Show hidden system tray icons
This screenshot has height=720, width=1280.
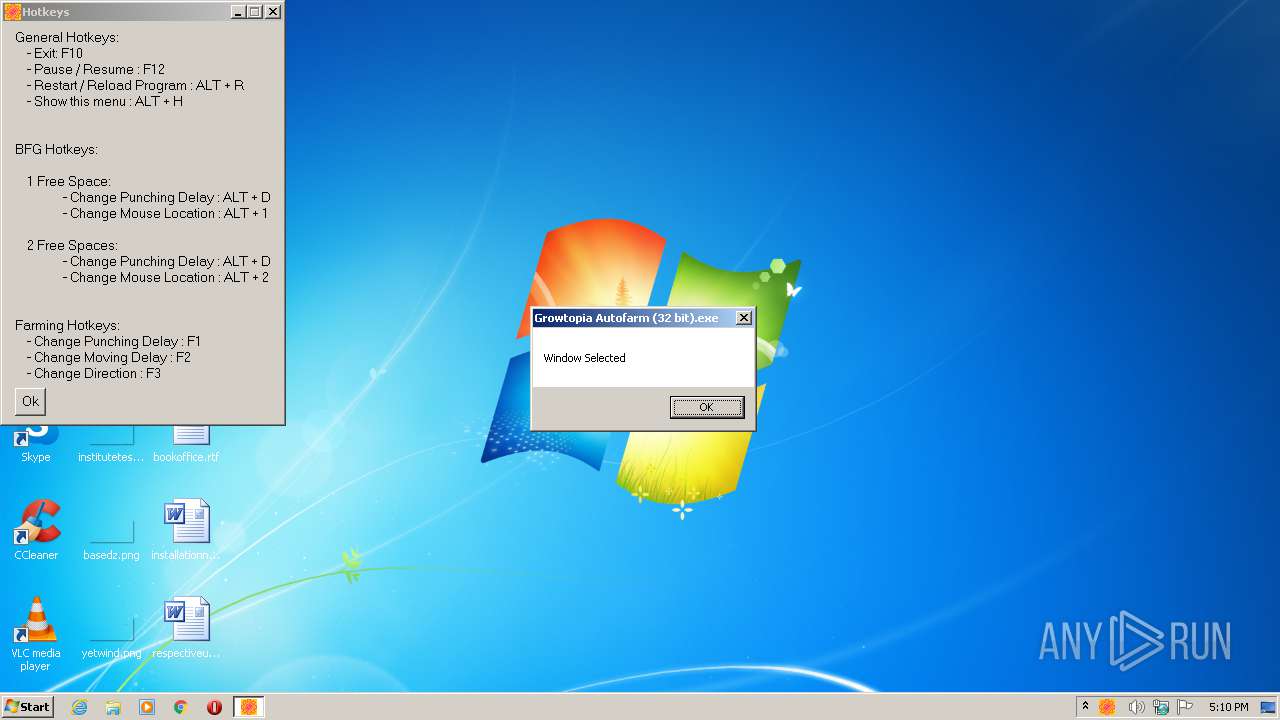coord(1085,707)
